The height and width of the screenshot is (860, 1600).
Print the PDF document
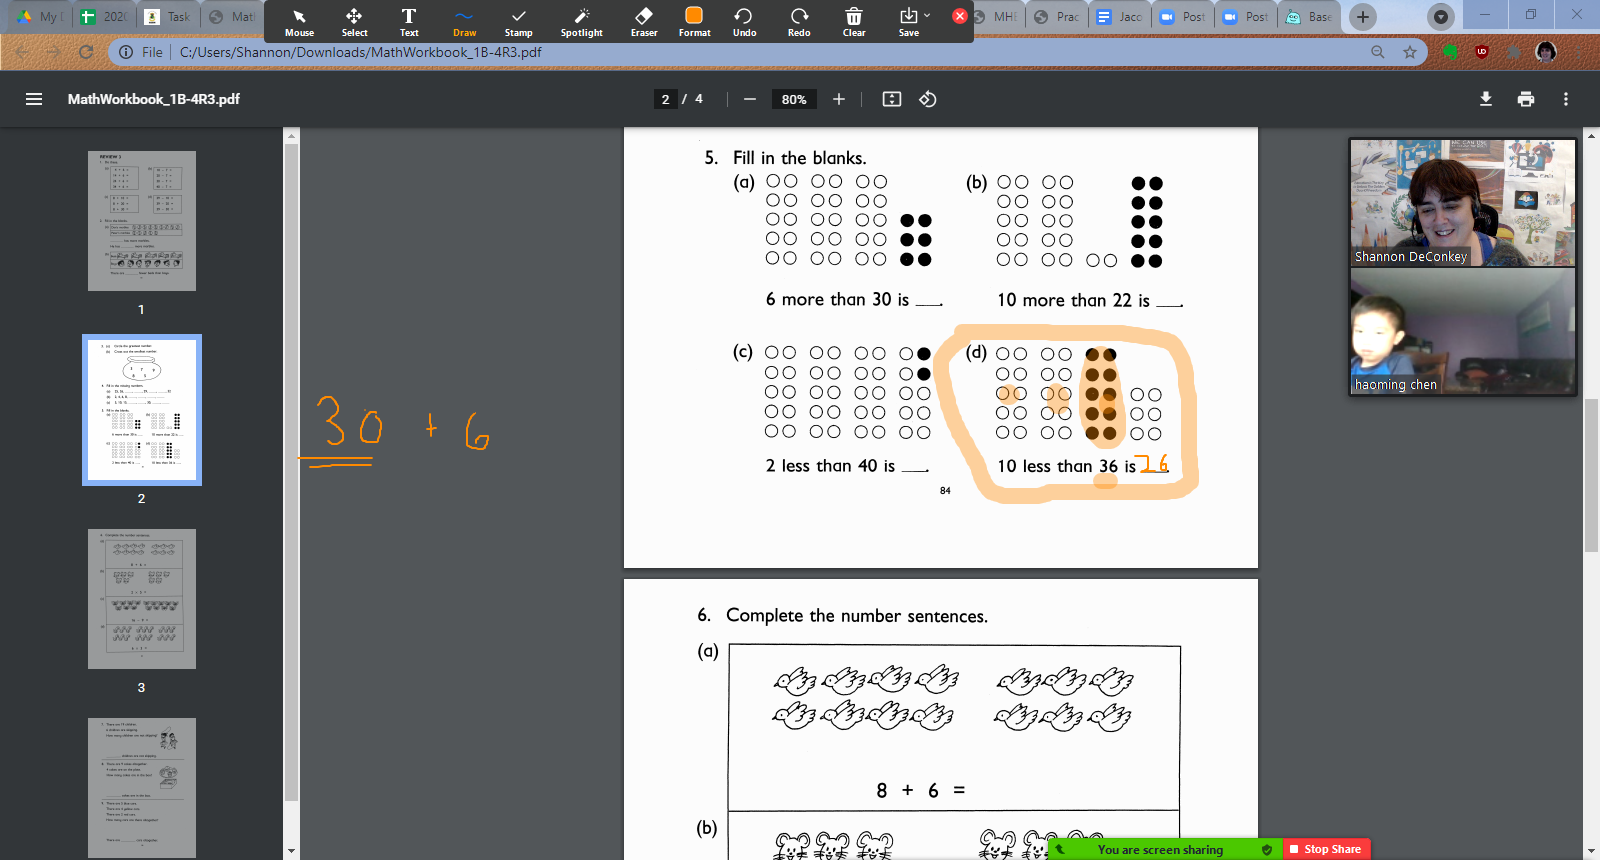pos(1526,99)
